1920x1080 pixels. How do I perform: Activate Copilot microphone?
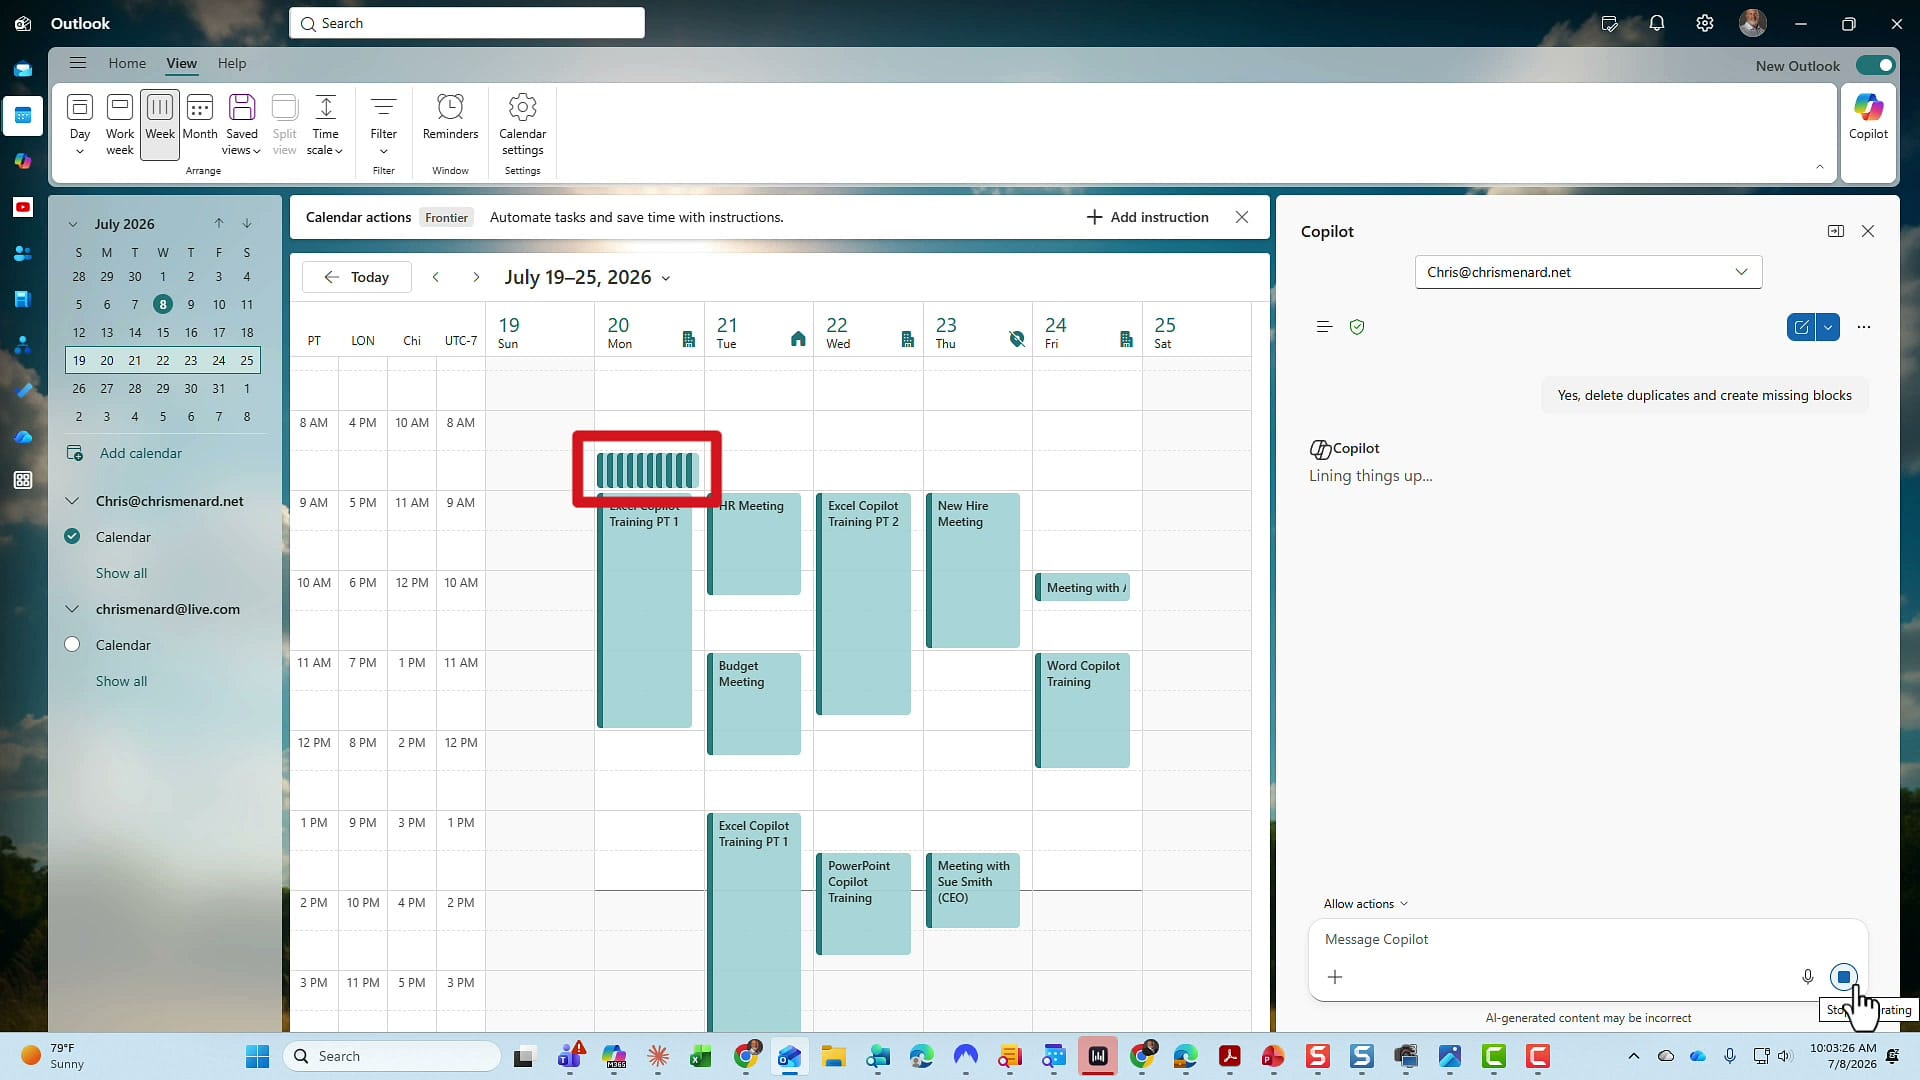click(1808, 977)
